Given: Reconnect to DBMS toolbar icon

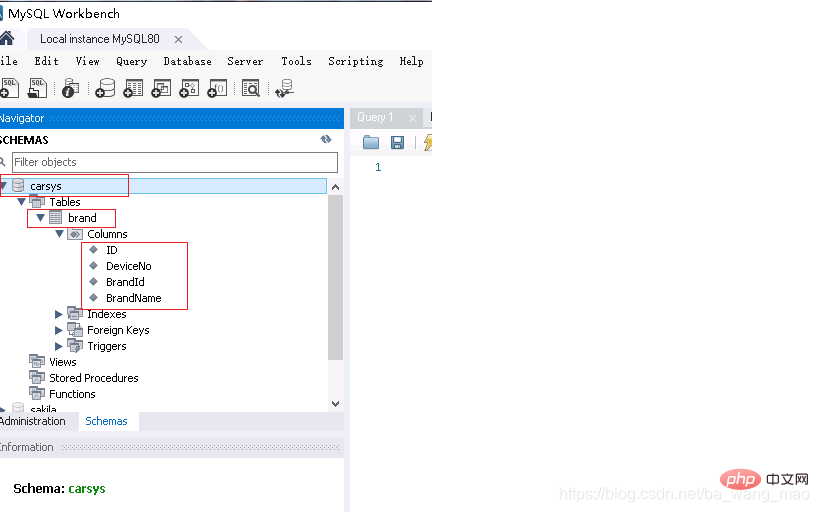Looking at the screenshot, I should click(x=285, y=88).
